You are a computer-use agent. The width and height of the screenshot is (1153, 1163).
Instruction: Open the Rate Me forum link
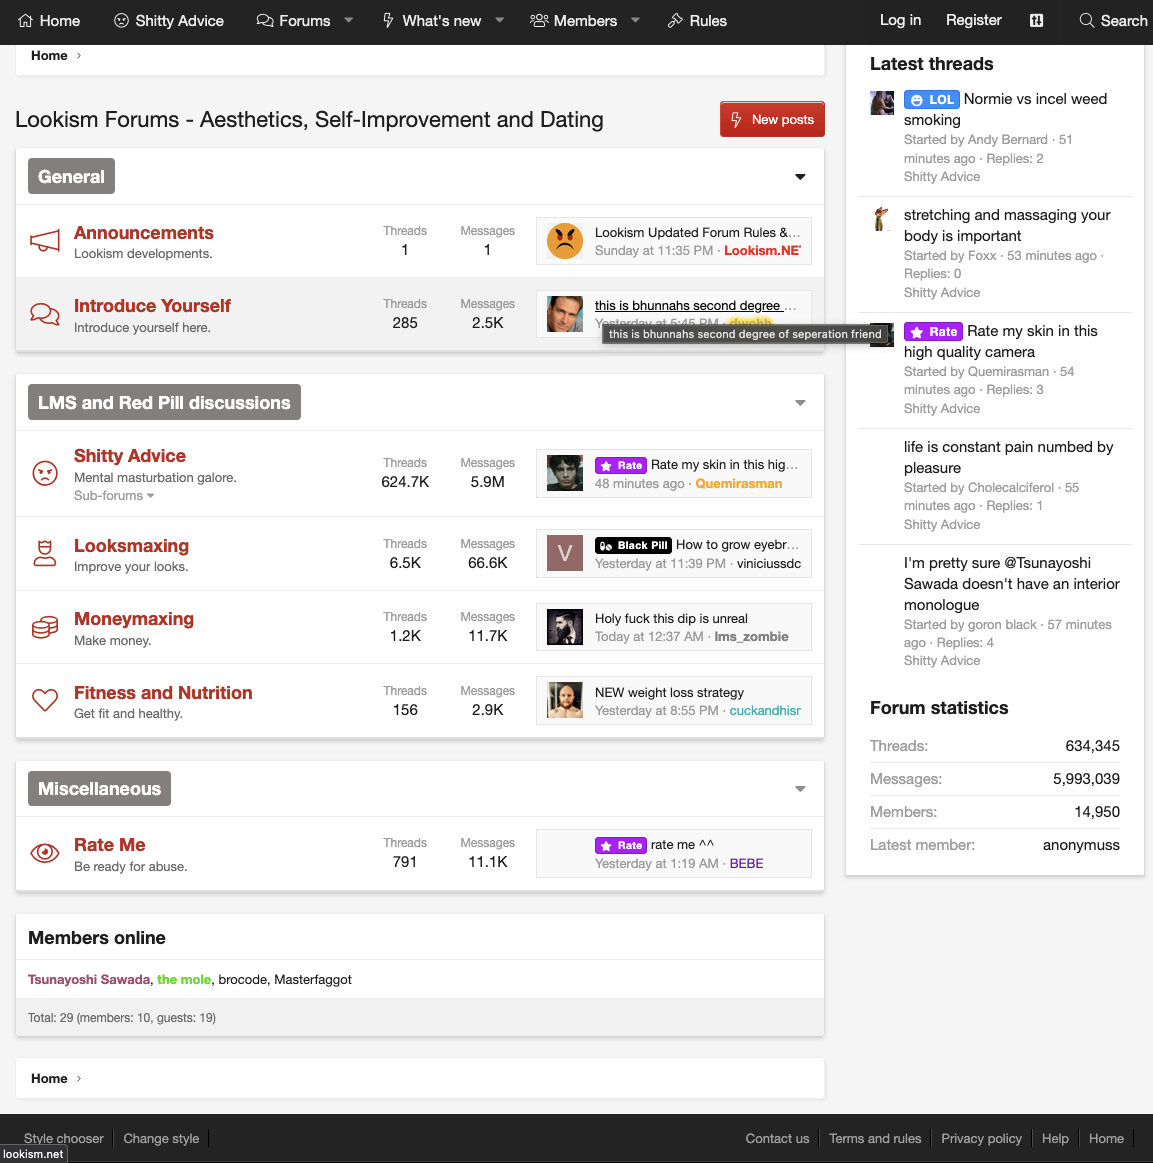click(110, 845)
